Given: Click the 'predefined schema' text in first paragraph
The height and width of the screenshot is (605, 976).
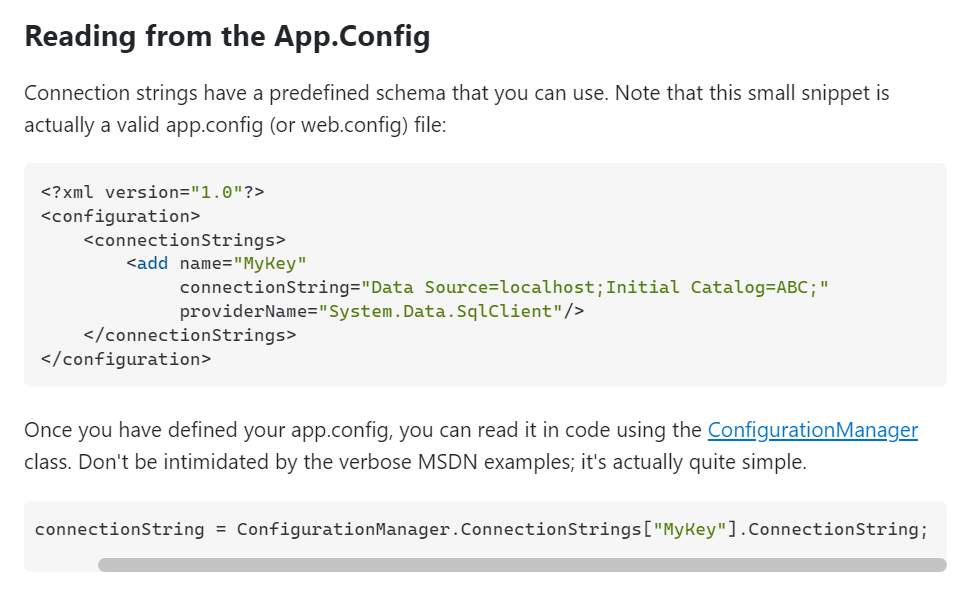Looking at the screenshot, I should tap(357, 93).
